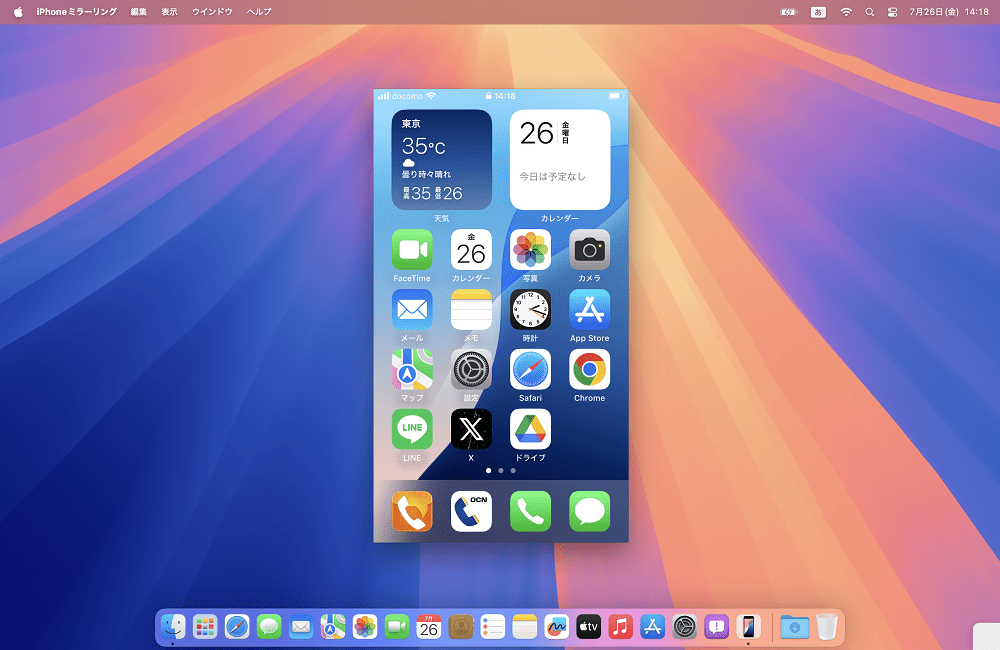1000x650 pixels.
Task: Select the second home screen page dot
Action: coord(501,471)
